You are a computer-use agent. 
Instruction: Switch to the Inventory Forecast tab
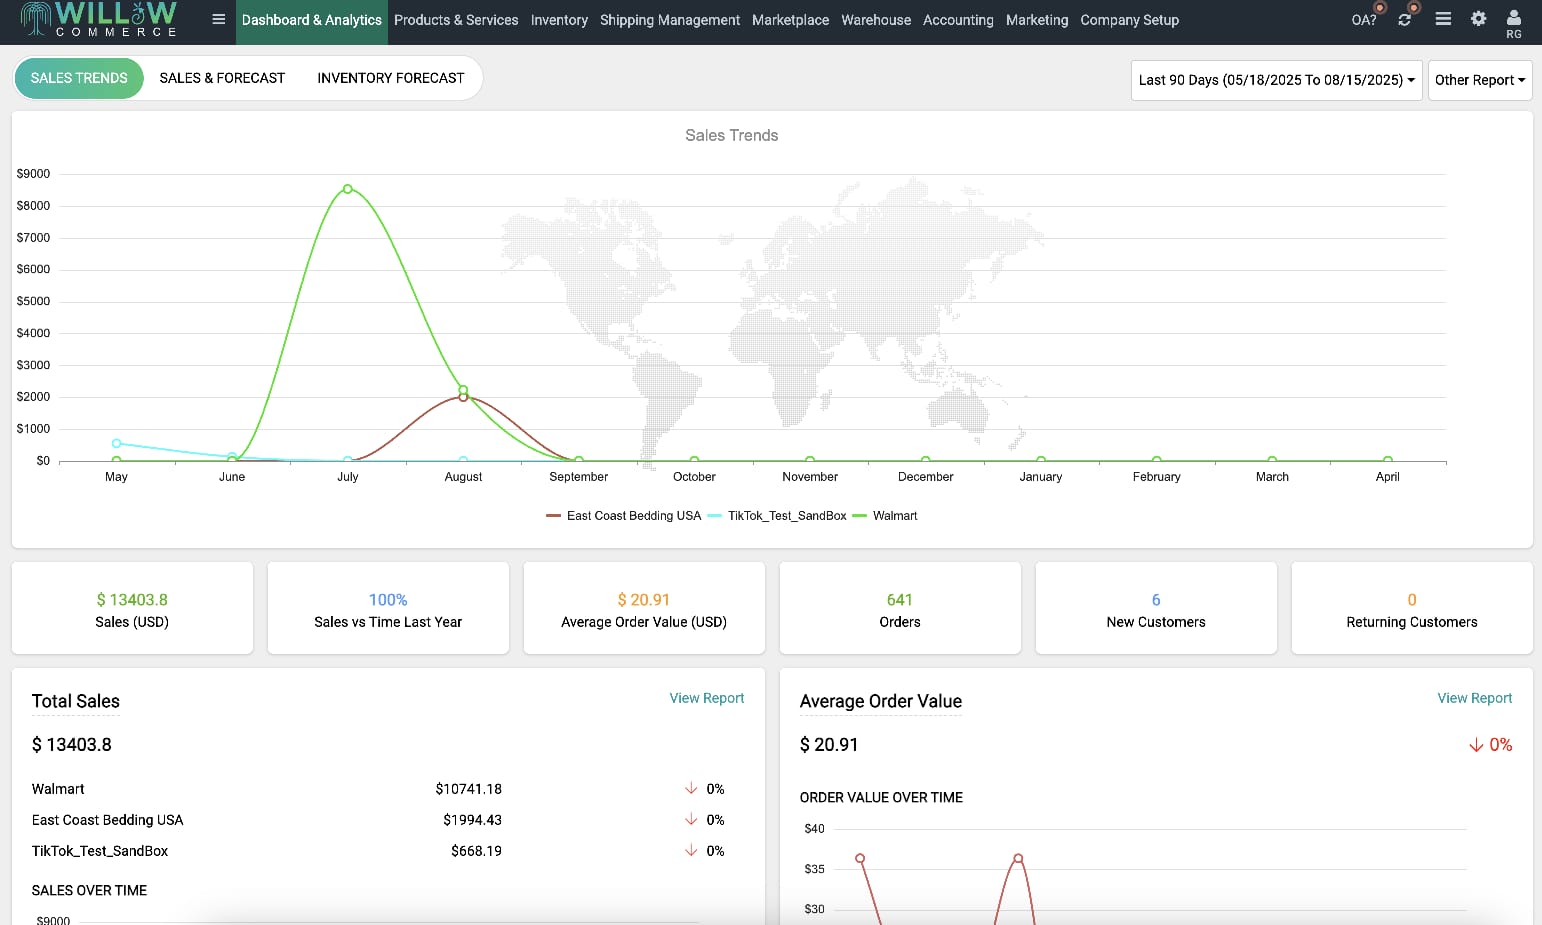click(x=390, y=78)
